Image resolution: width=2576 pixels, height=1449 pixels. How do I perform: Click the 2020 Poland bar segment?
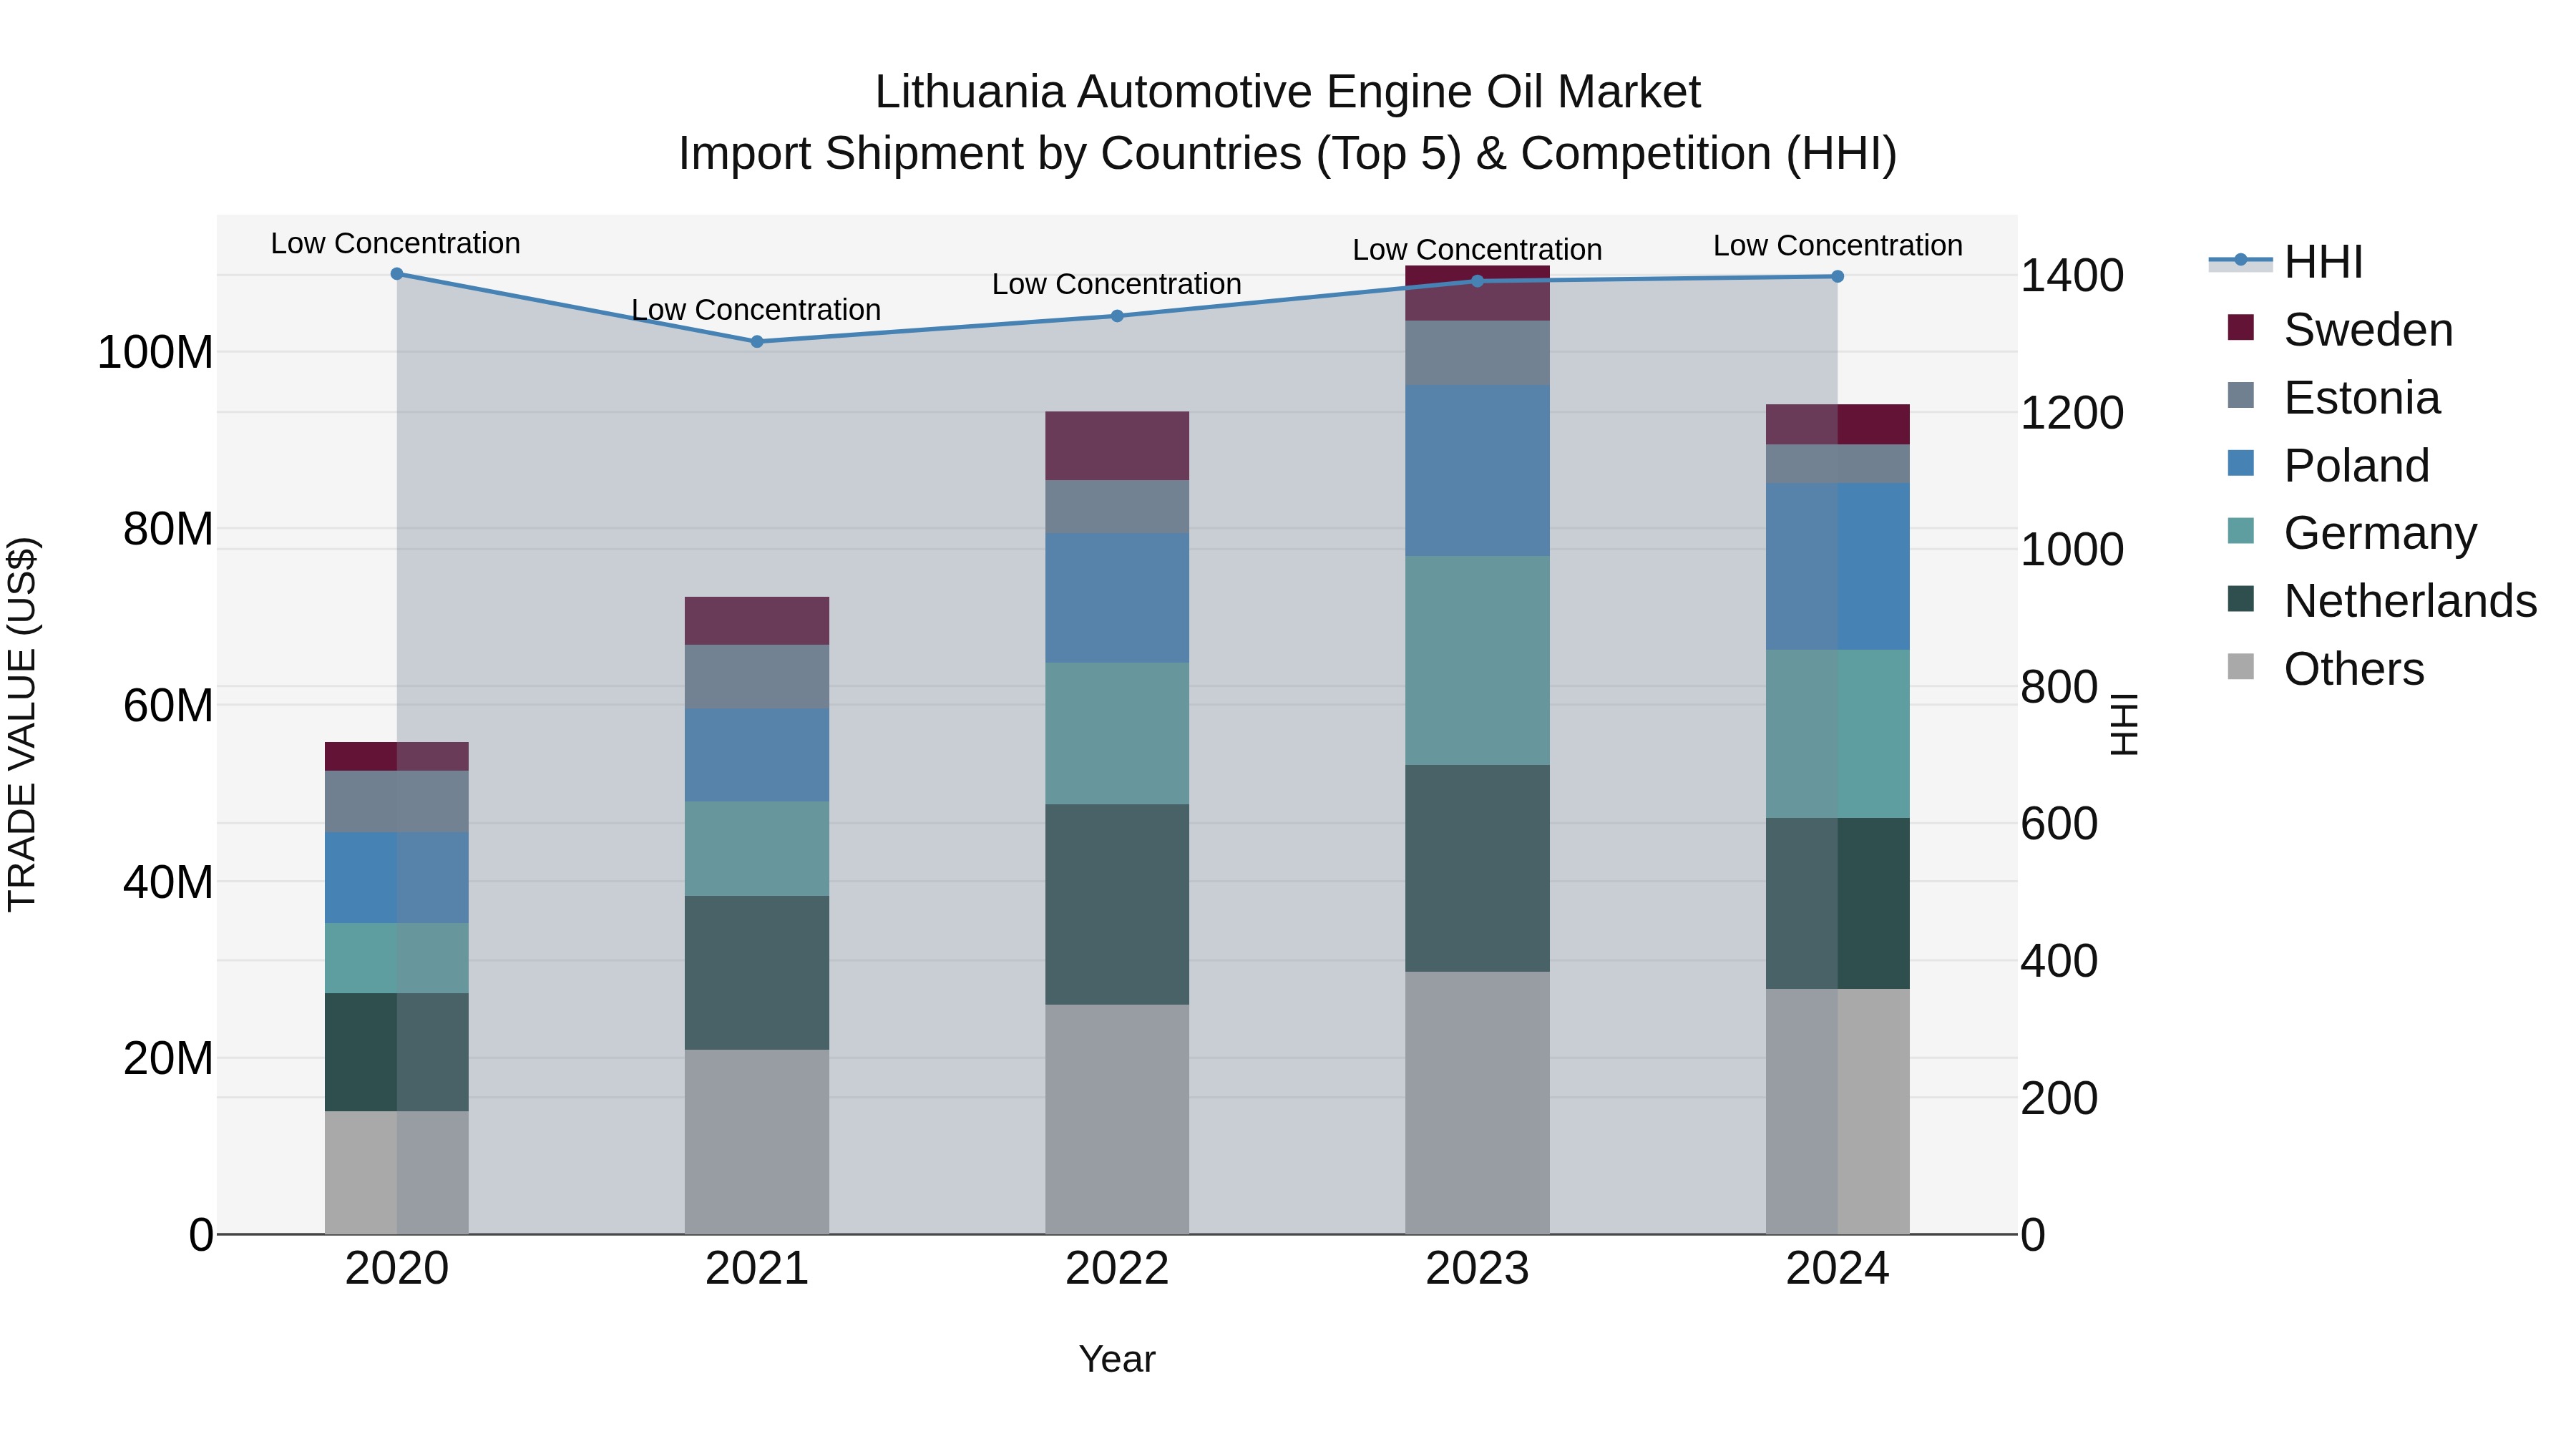coord(397,877)
